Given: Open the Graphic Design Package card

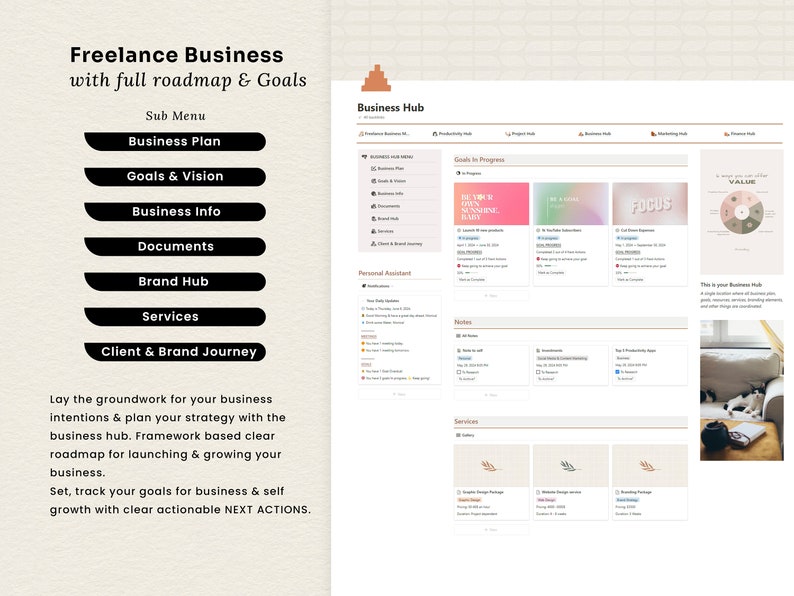Looking at the screenshot, I should tap(491, 482).
